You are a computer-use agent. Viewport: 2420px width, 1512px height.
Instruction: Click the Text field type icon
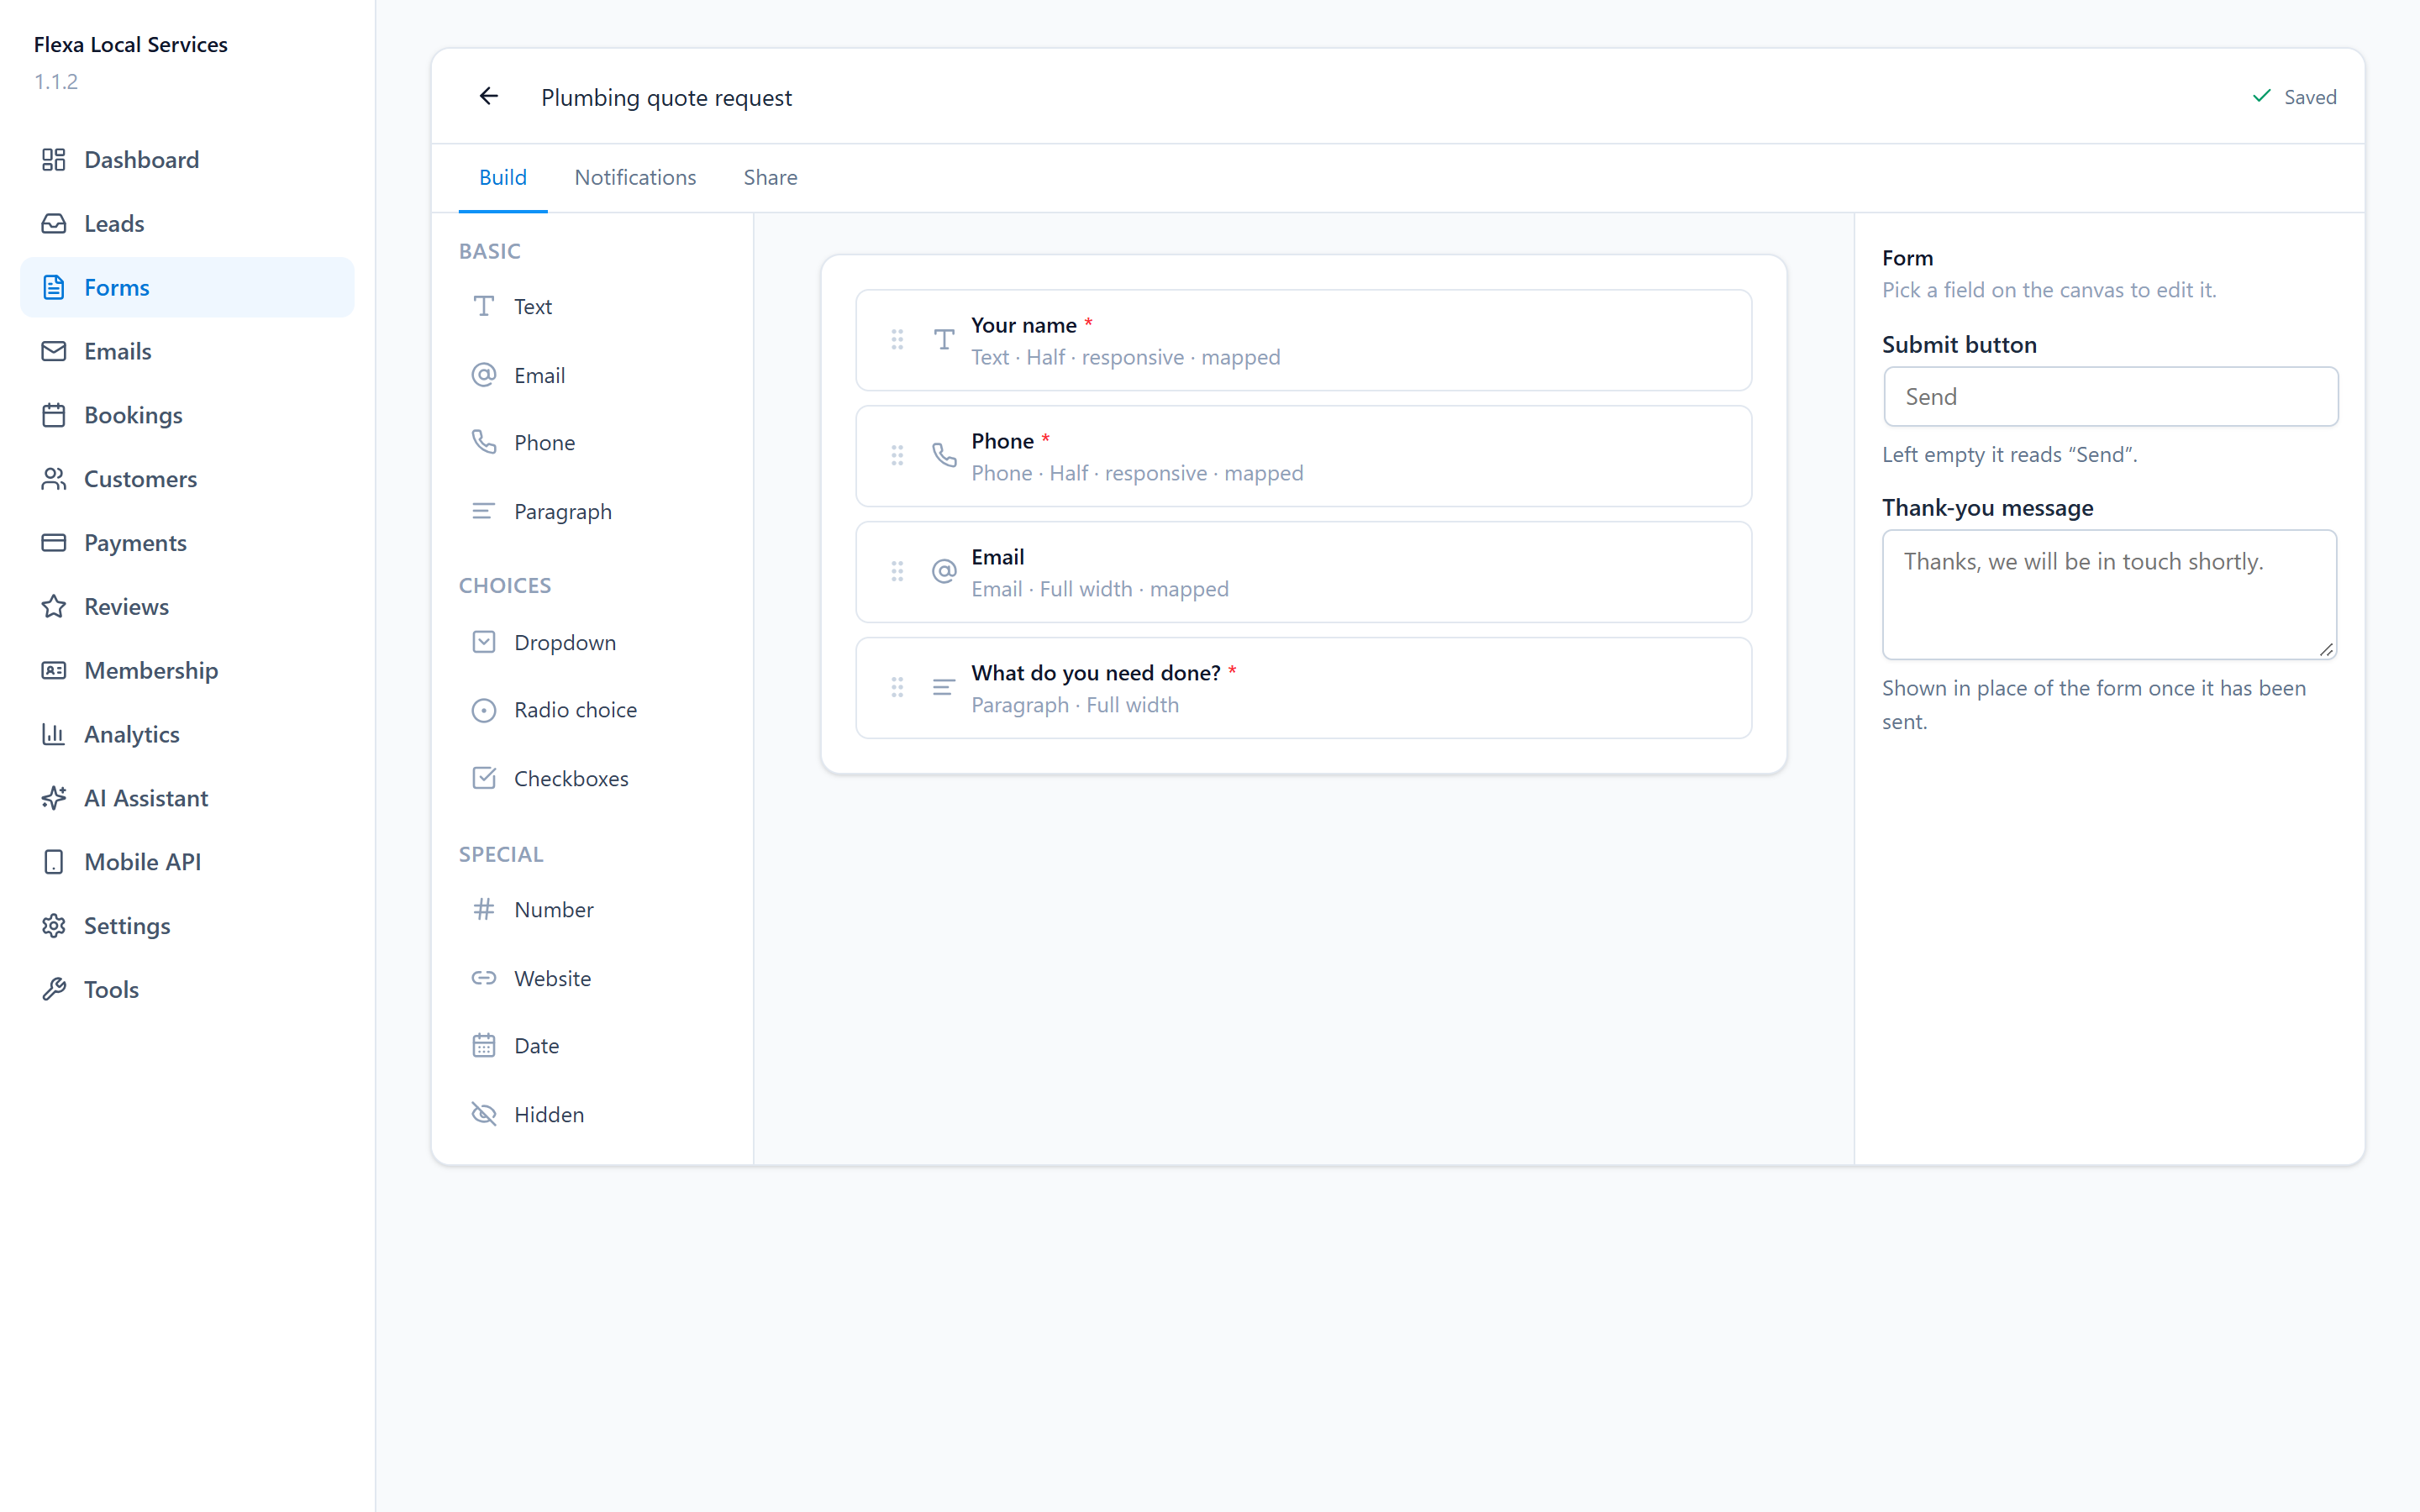coord(484,306)
